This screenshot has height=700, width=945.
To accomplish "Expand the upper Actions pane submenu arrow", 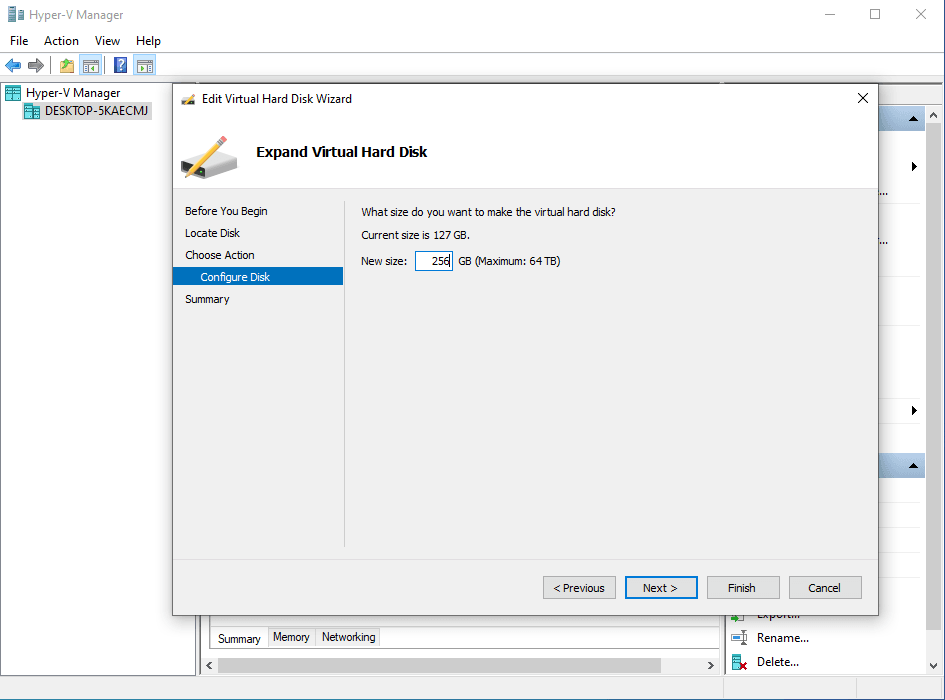I will [x=914, y=166].
